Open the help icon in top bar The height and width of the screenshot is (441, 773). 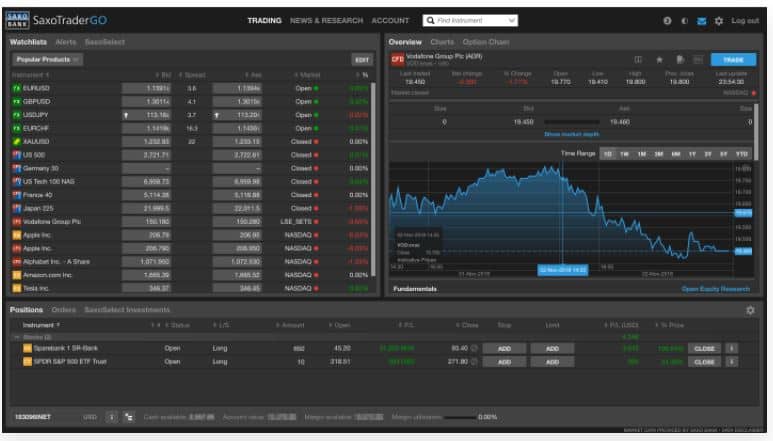coord(667,21)
